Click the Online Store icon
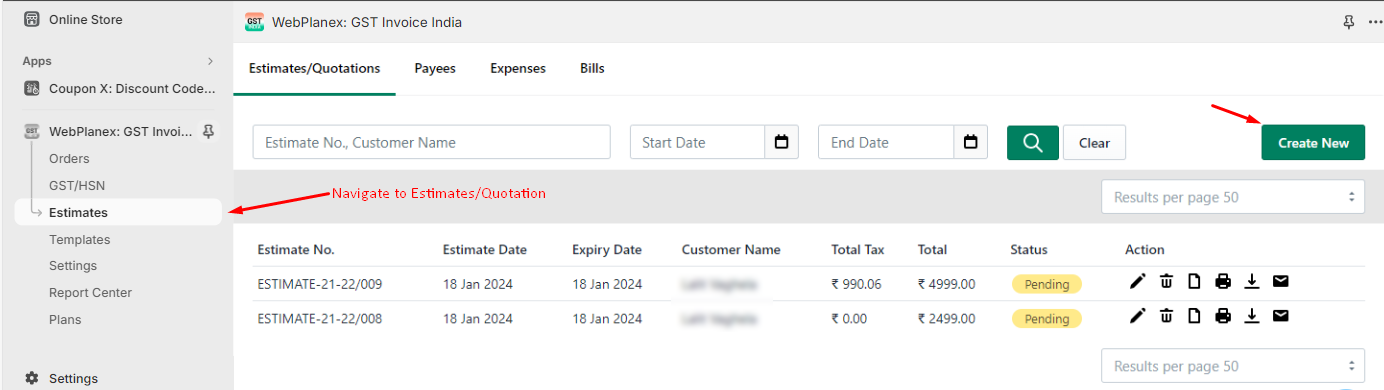 pyautogui.click(x=32, y=19)
